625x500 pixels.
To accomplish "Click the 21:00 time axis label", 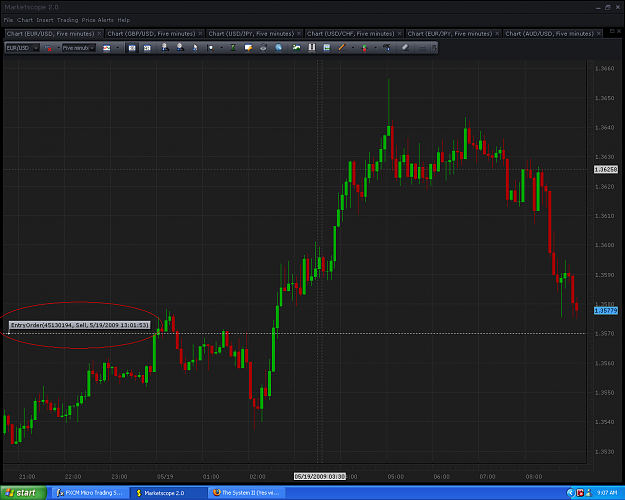I will [x=27, y=476].
